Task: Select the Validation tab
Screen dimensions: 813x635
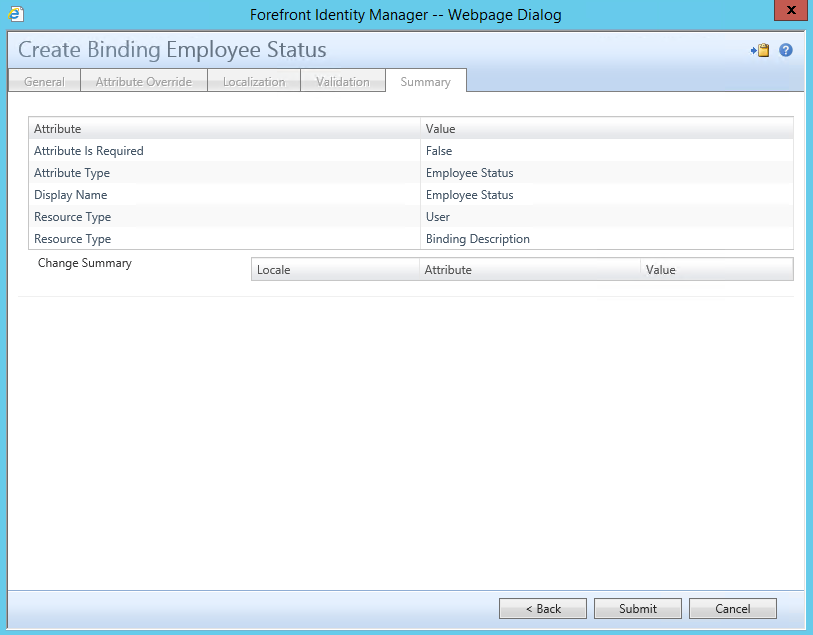Action: (x=343, y=81)
